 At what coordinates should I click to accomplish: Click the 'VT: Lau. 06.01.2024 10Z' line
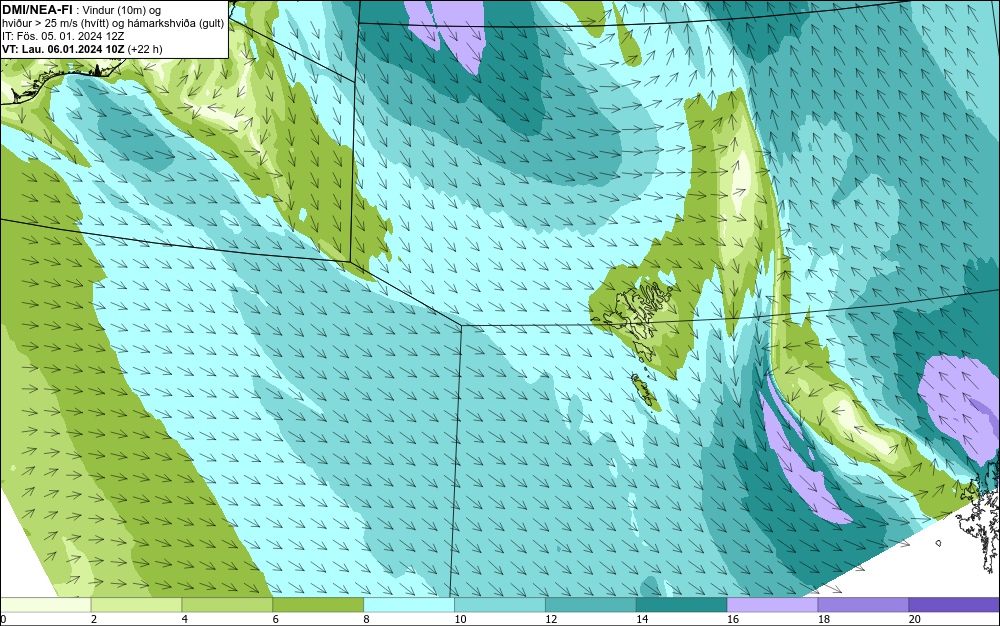(63, 49)
